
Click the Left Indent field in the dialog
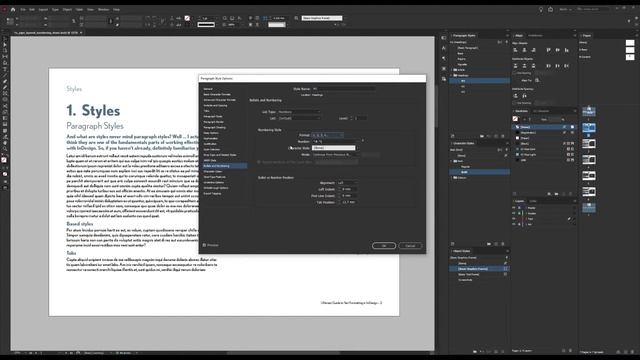point(349,189)
